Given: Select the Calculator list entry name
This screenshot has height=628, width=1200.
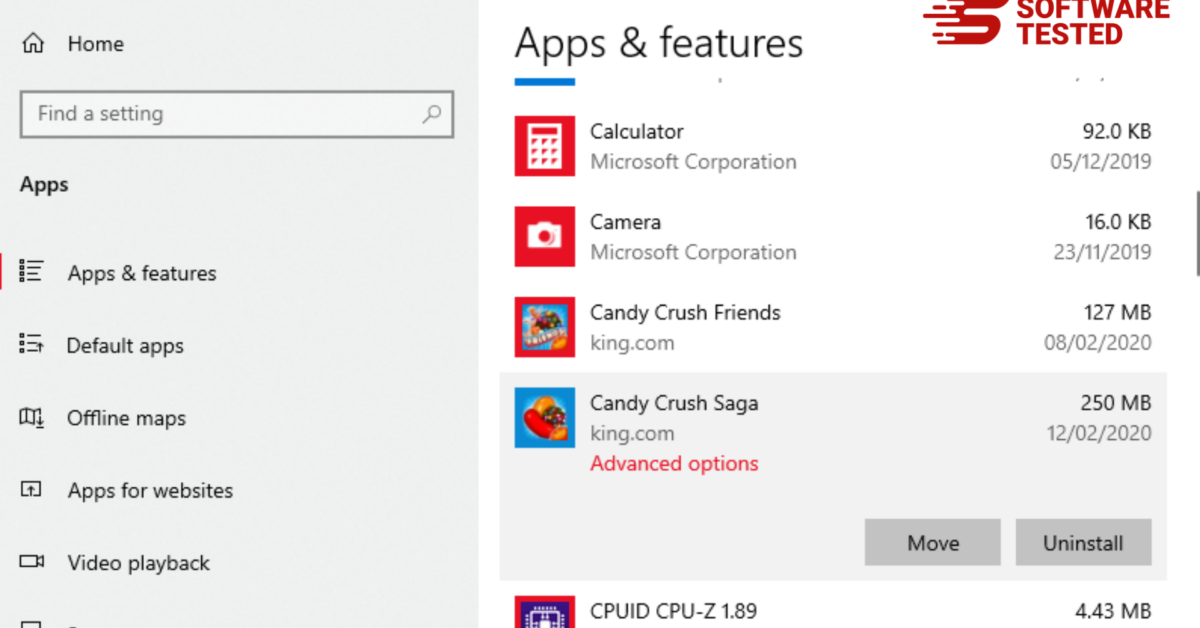Looking at the screenshot, I should [x=636, y=132].
